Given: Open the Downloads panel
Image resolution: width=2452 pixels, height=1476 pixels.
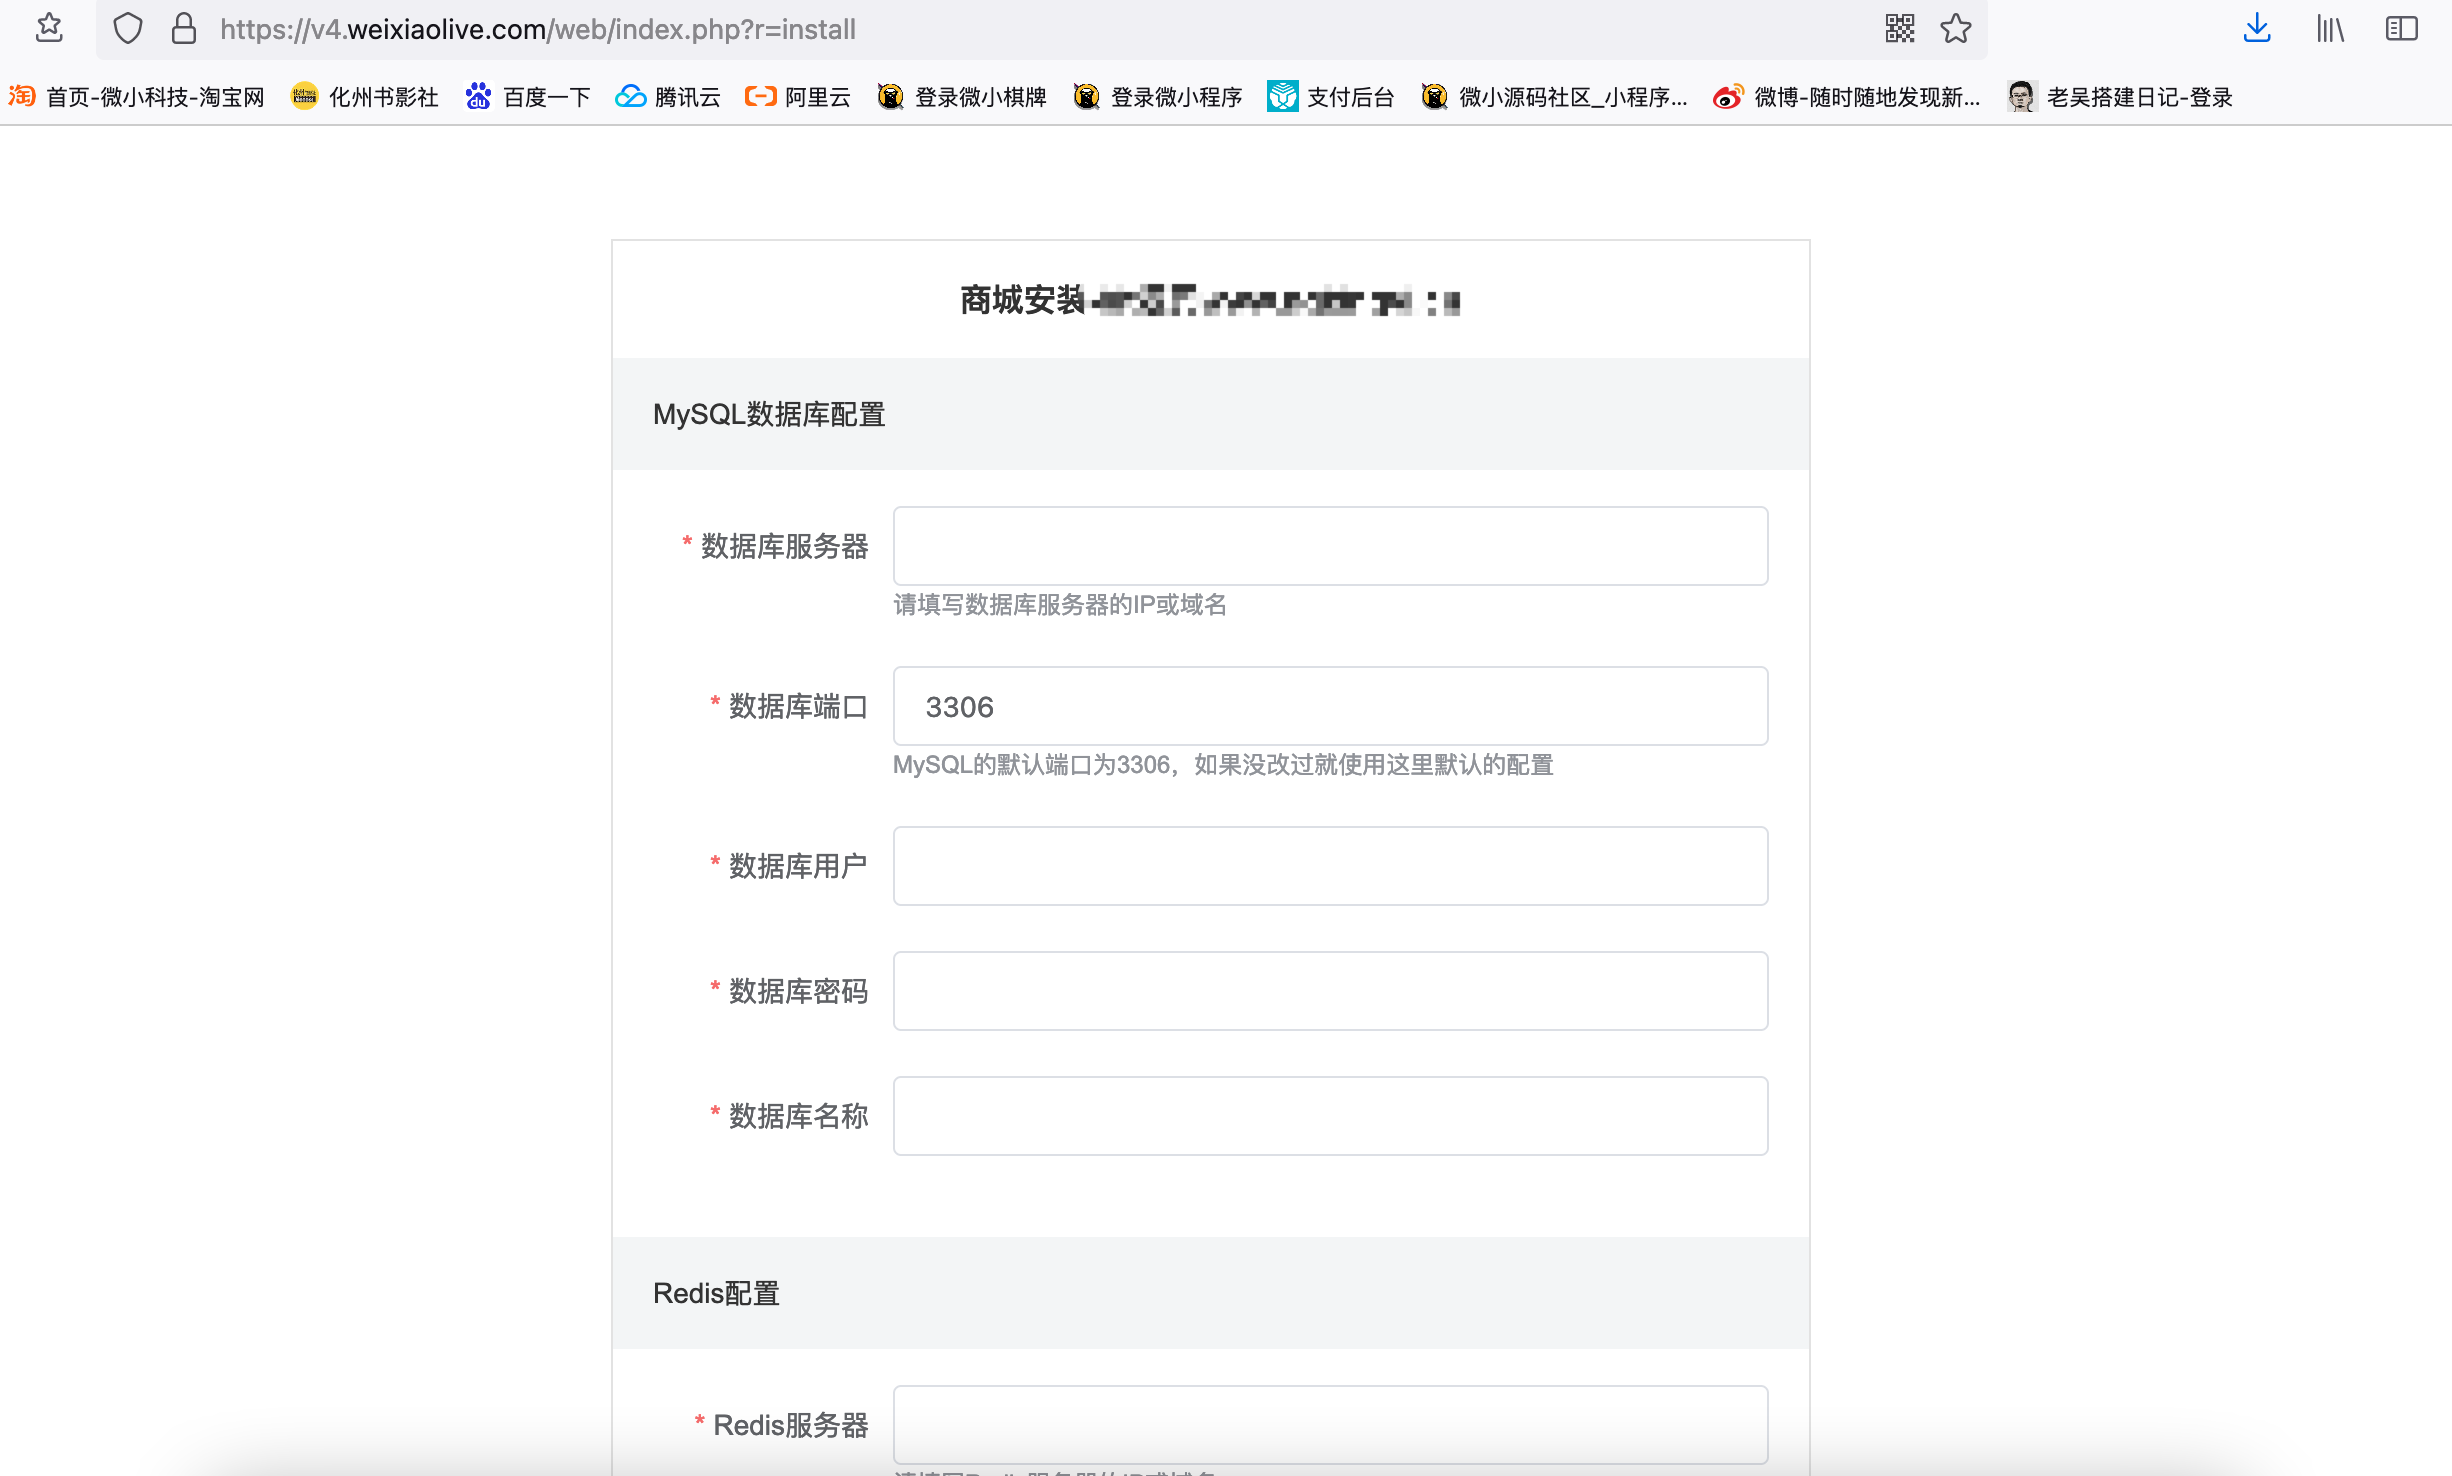Looking at the screenshot, I should [x=2256, y=29].
